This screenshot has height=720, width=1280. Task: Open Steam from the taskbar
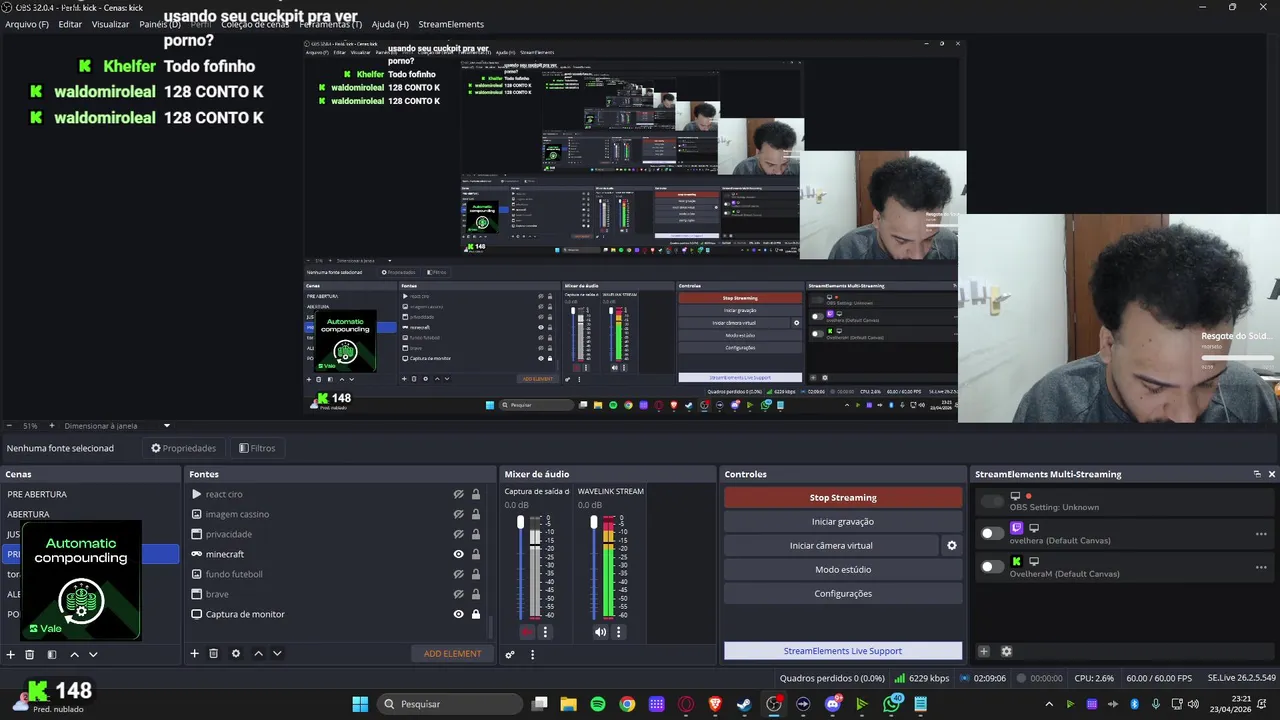[x=744, y=704]
